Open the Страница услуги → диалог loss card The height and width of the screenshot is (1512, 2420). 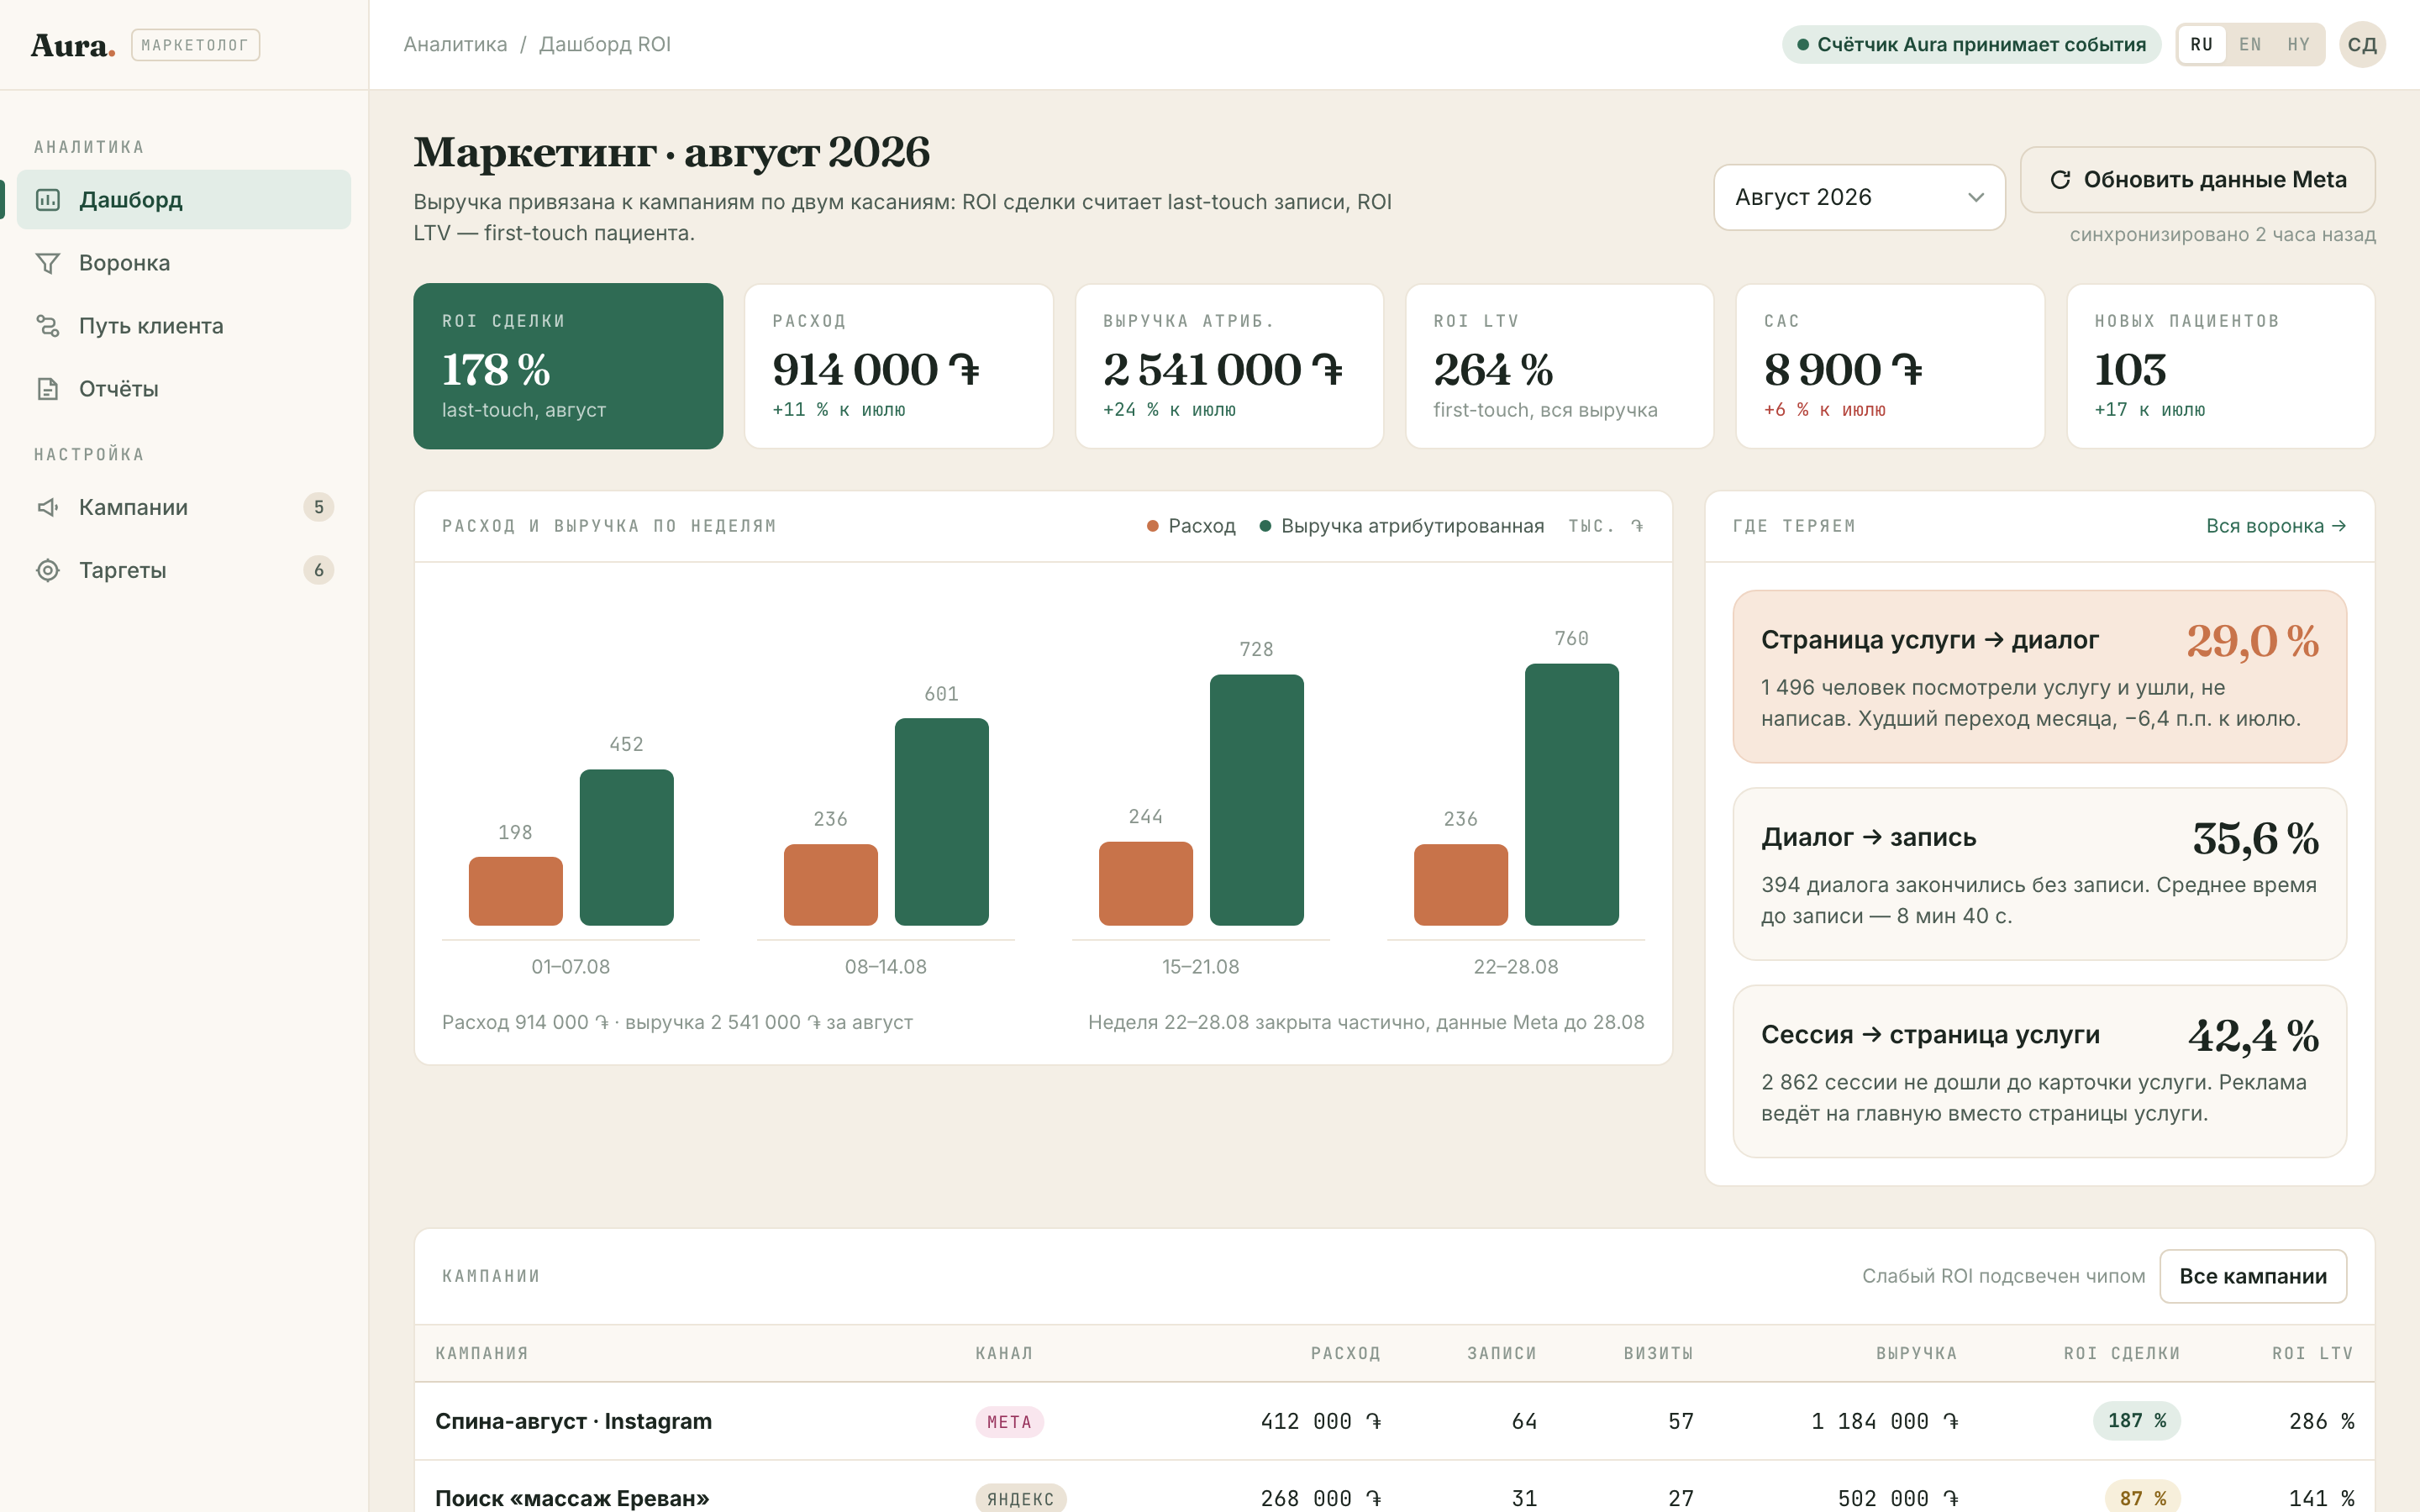[2039, 677]
